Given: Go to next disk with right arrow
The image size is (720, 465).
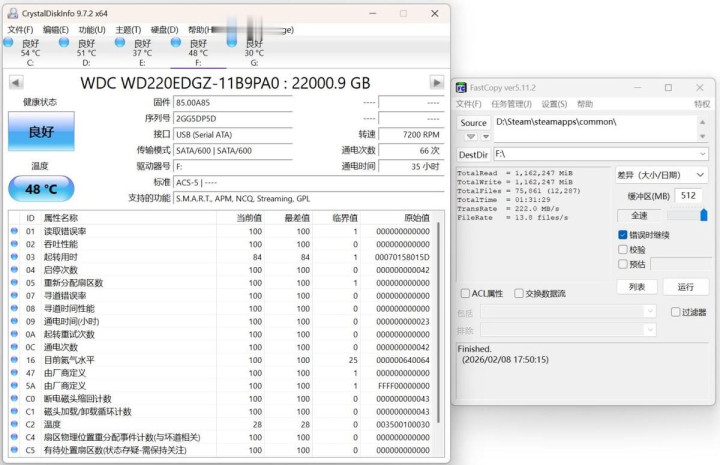Looking at the screenshot, I should coord(437,82).
